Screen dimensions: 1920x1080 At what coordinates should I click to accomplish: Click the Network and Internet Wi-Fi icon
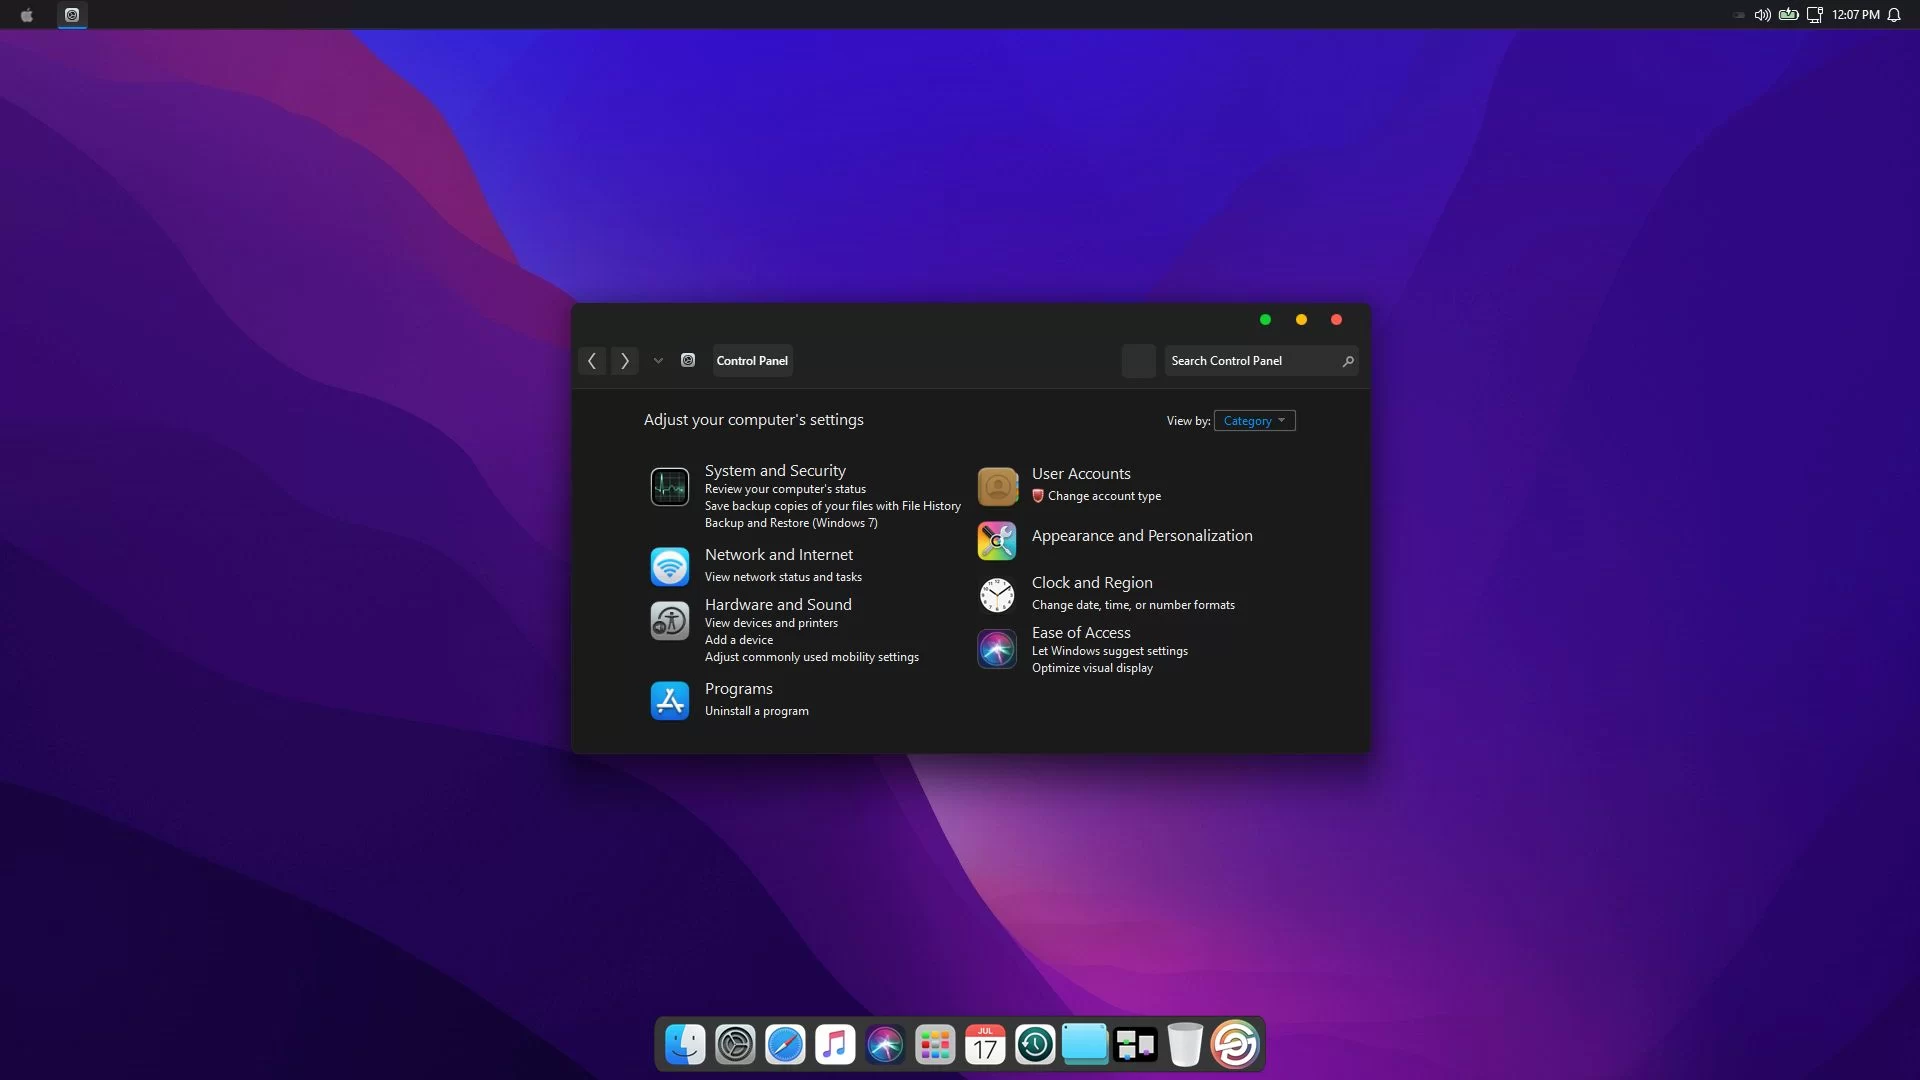(x=669, y=566)
